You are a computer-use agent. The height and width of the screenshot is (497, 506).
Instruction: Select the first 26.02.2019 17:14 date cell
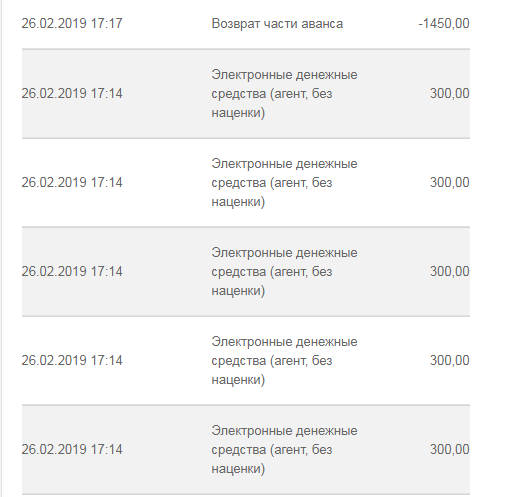72,93
